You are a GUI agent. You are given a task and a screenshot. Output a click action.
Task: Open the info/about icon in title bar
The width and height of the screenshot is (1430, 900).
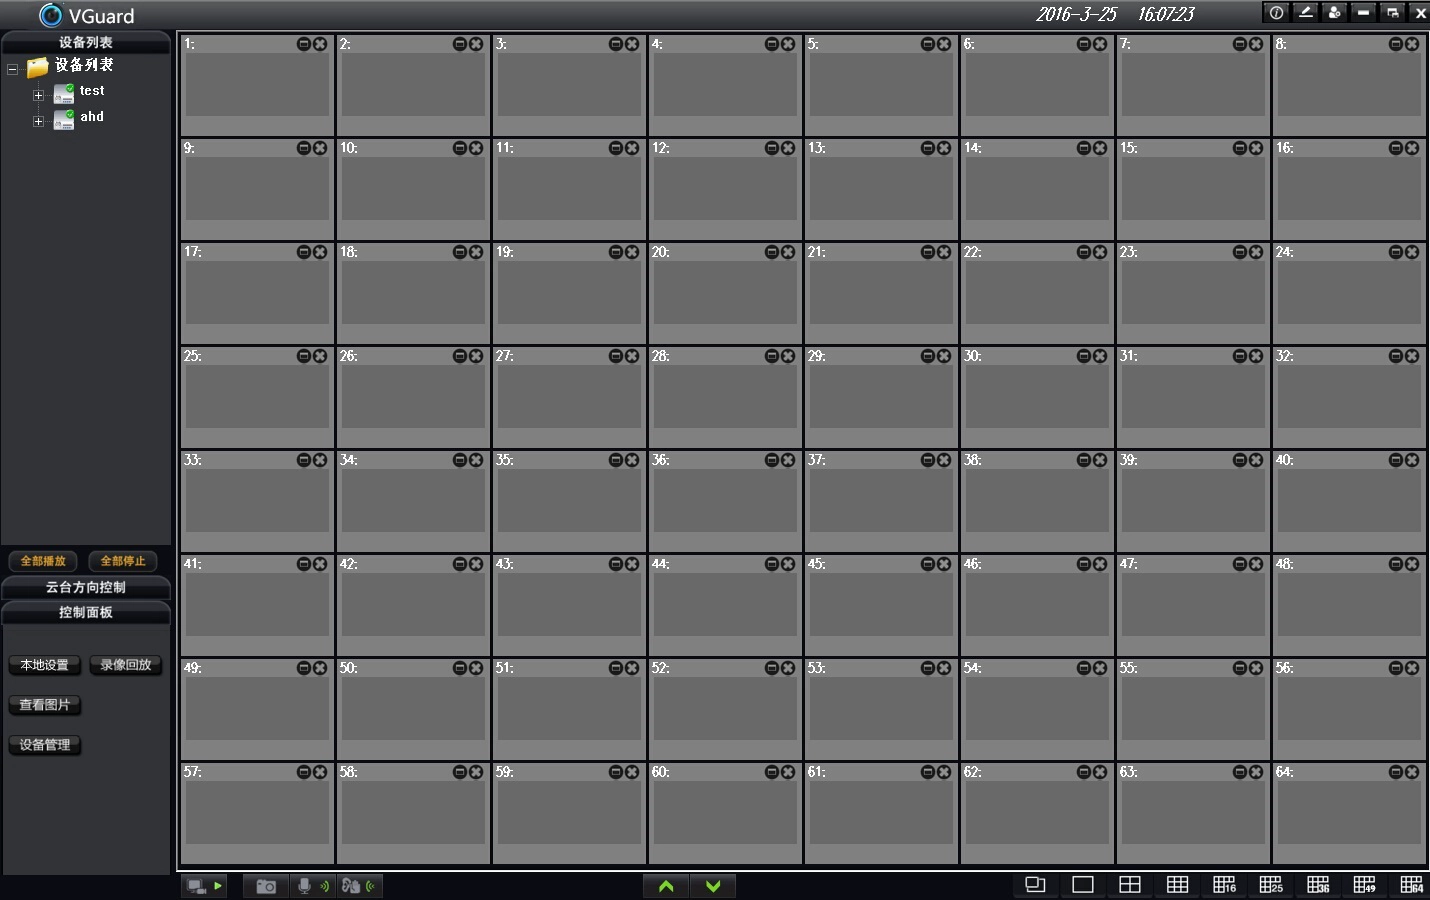tap(1276, 13)
